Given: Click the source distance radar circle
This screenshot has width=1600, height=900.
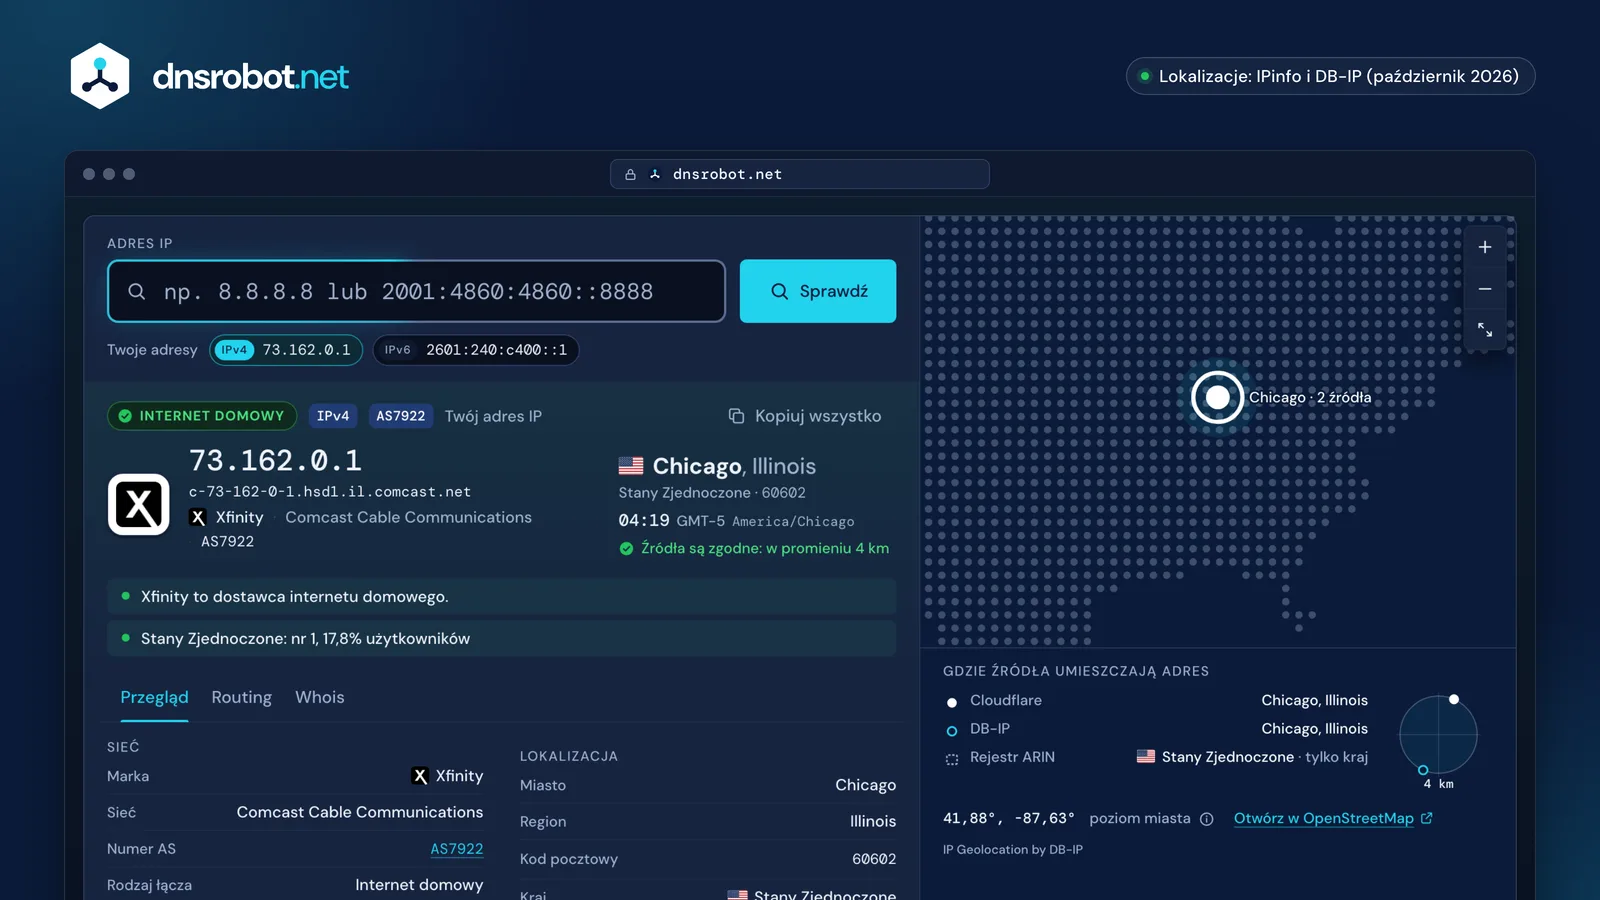Looking at the screenshot, I should point(1438,735).
